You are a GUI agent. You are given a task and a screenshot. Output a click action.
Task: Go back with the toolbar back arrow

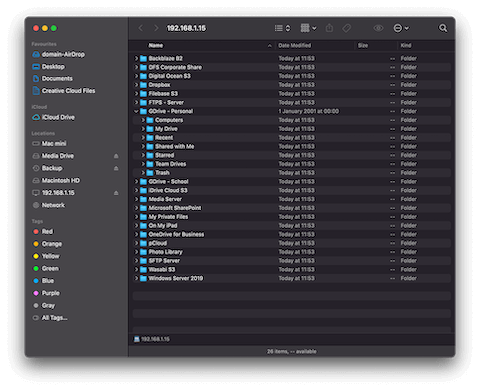point(141,28)
